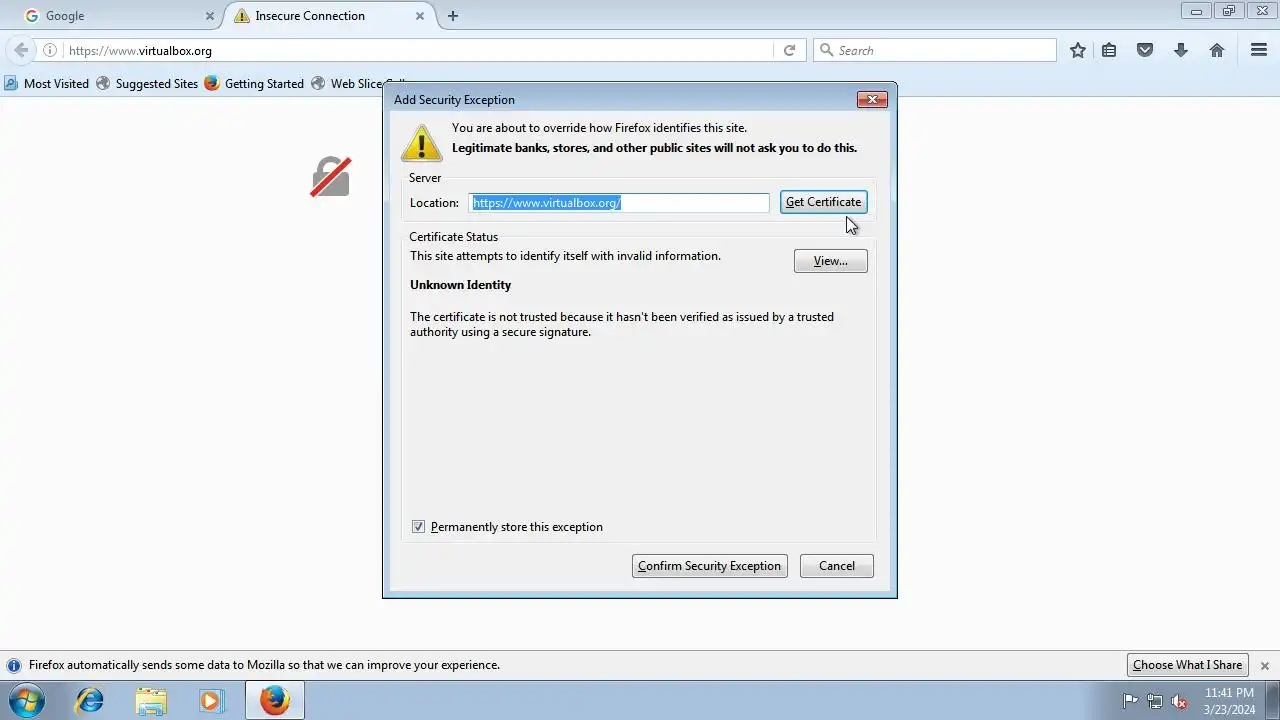This screenshot has width=1280, height=720.
Task: Open the Downloads arrow icon
Action: (x=1181, y=50)
